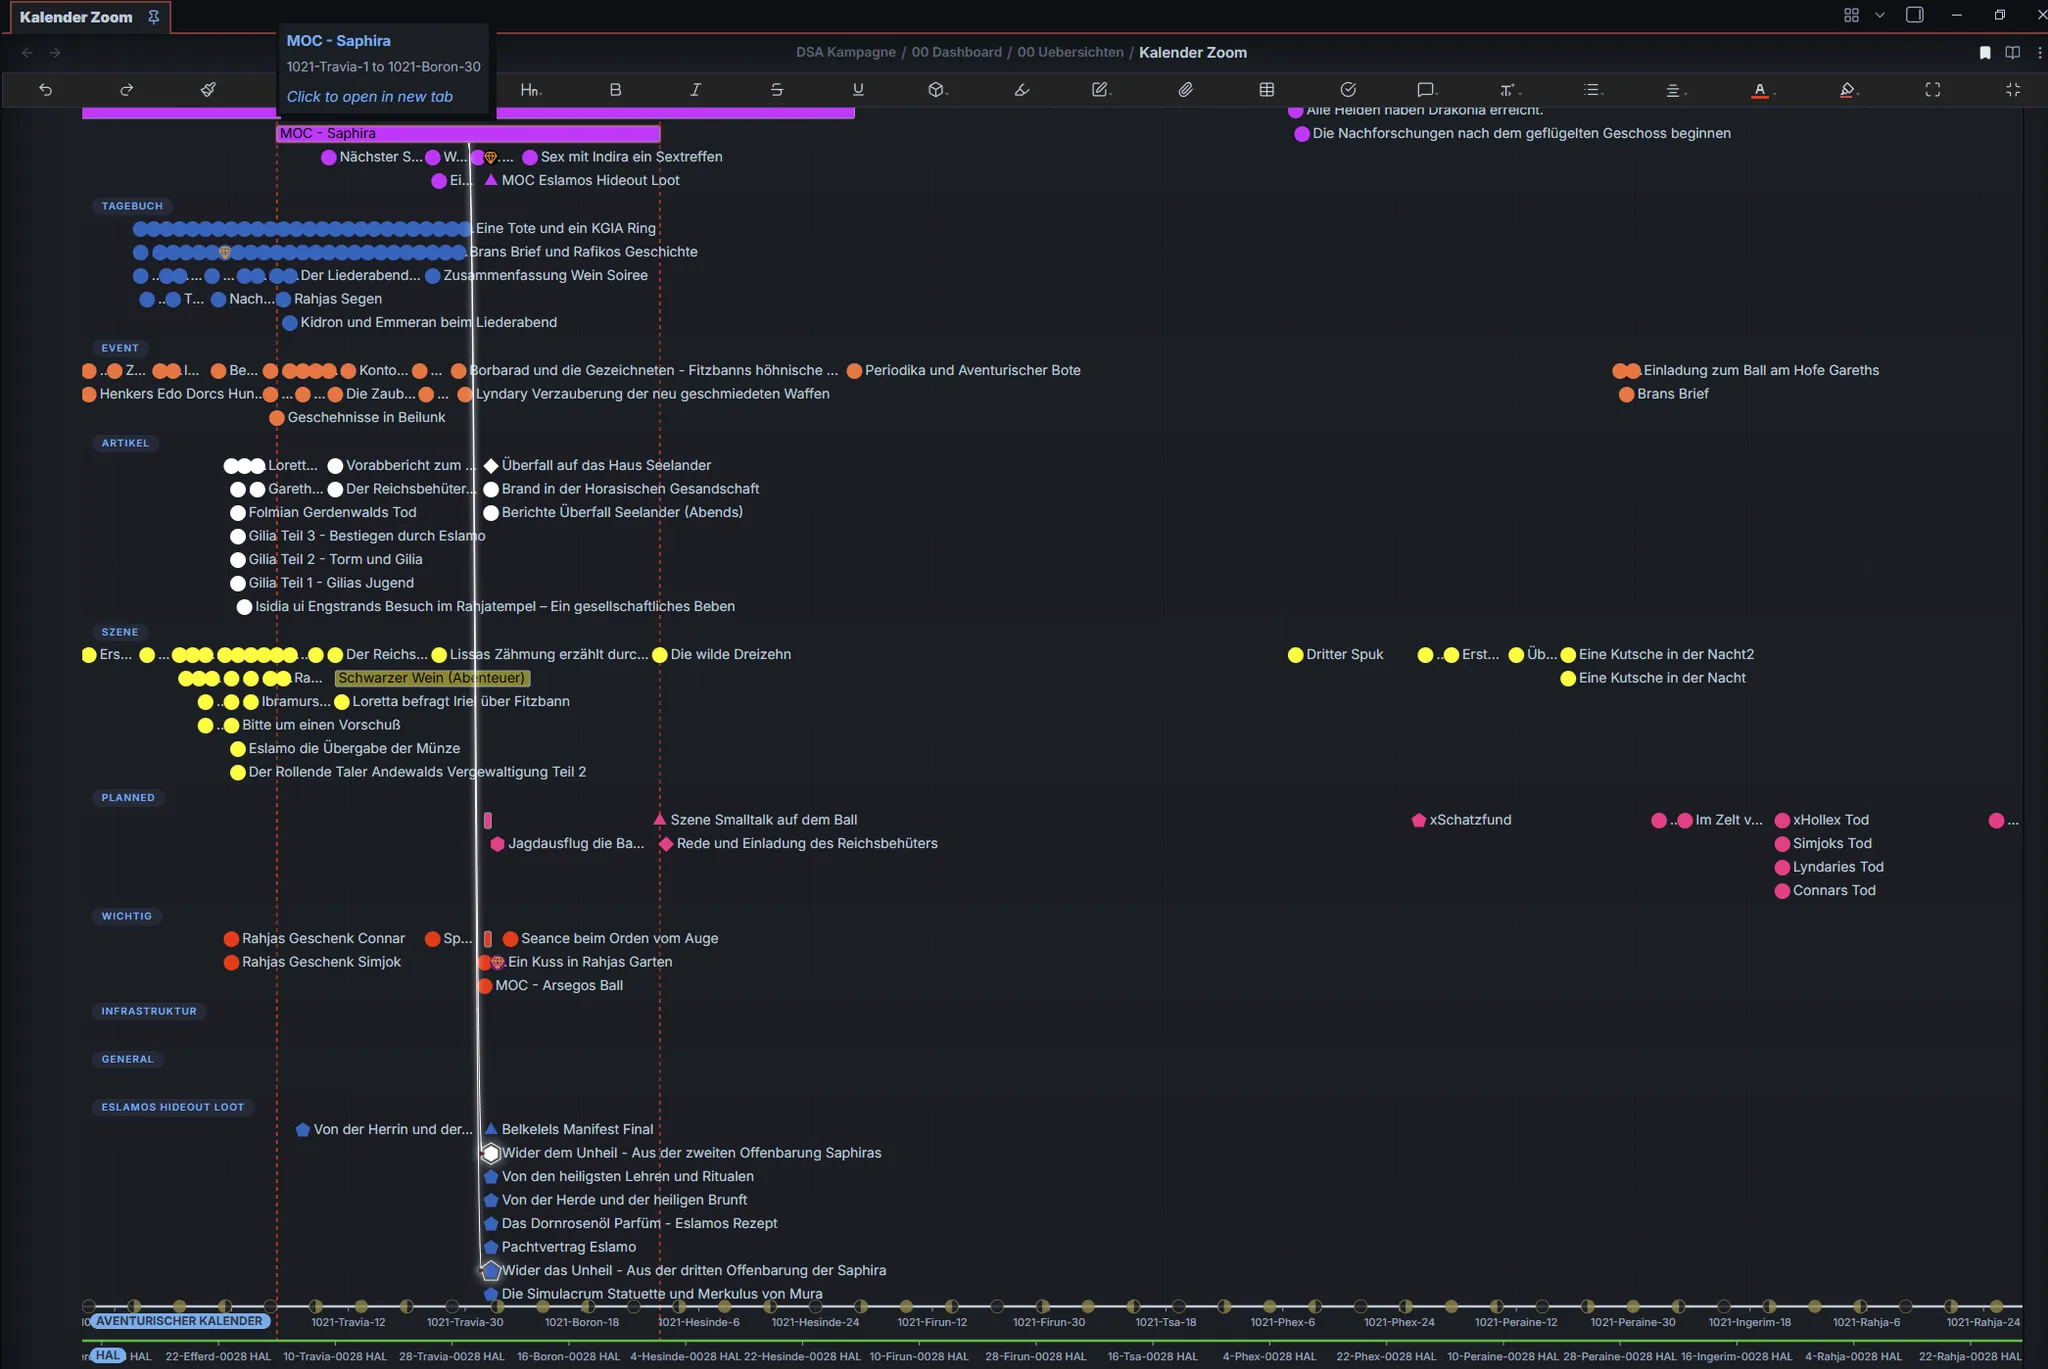Select the format painter brush icon
Screen dimensions: 2048x1369
208,90
